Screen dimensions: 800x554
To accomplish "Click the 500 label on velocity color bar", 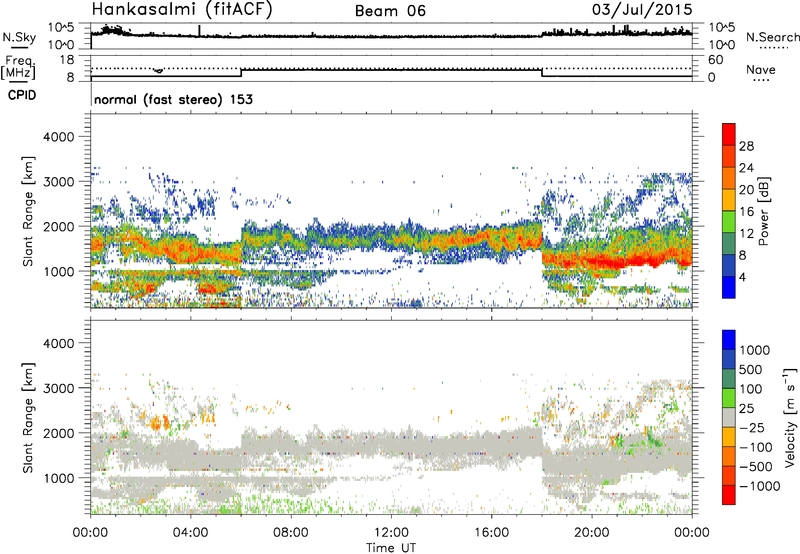I will pyautogui.click(x=751, y=369).
